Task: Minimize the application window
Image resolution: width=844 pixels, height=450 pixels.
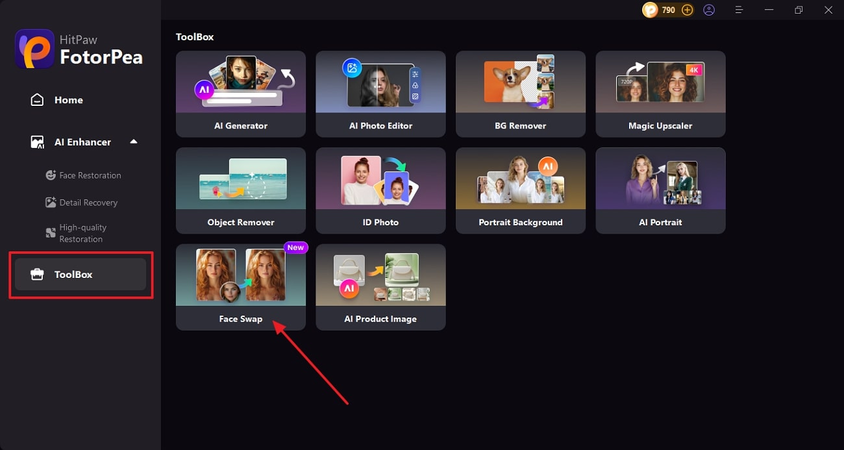Action: point(769,10)
